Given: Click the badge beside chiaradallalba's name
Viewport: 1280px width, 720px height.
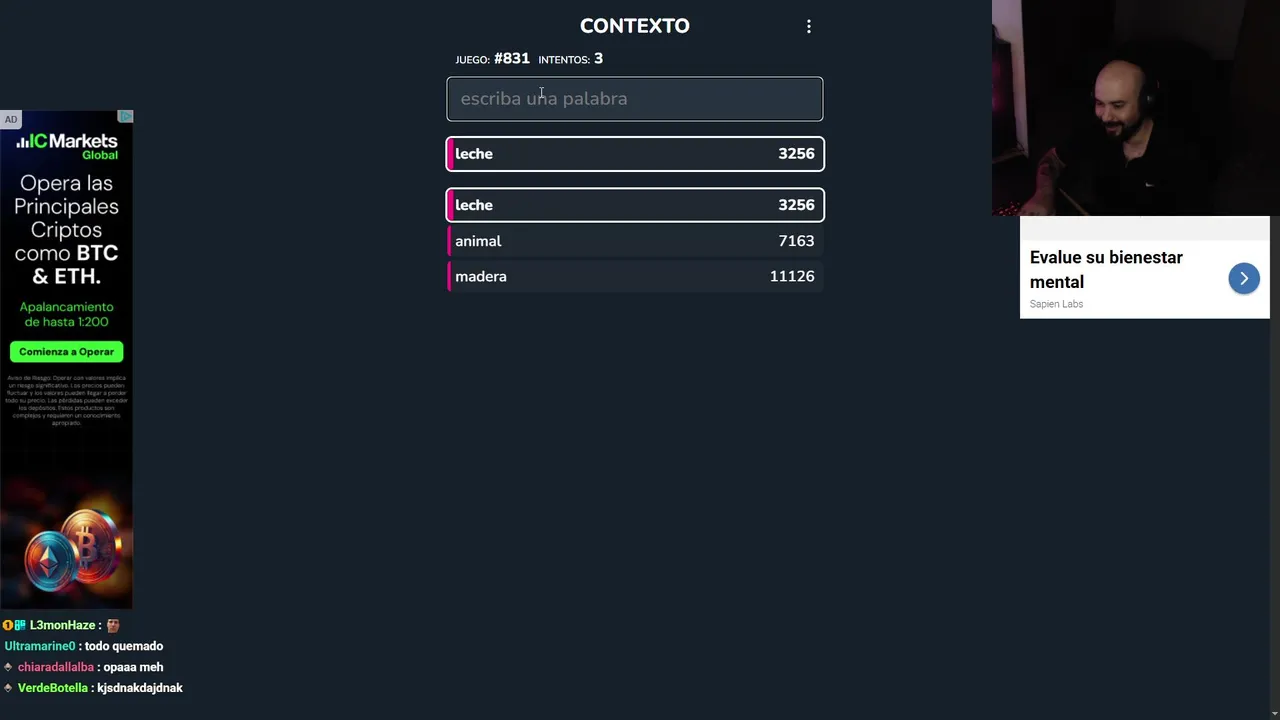Looking at the screenshot, I should click(8, 667).
